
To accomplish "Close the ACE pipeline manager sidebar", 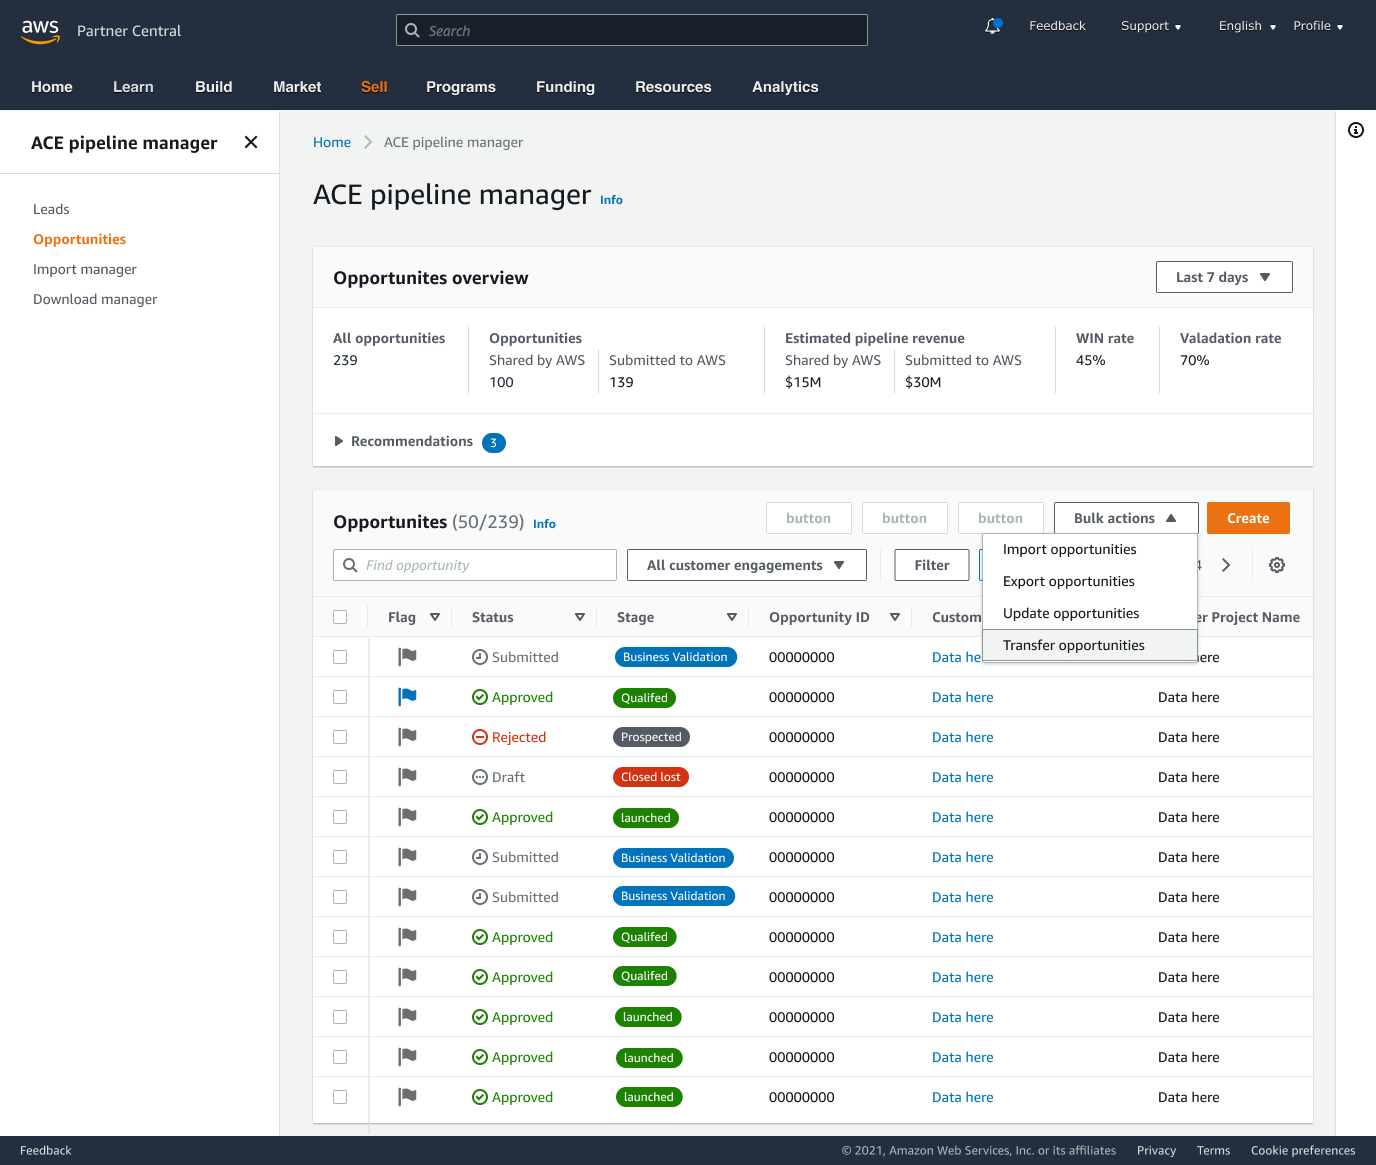I will [251, 142].
